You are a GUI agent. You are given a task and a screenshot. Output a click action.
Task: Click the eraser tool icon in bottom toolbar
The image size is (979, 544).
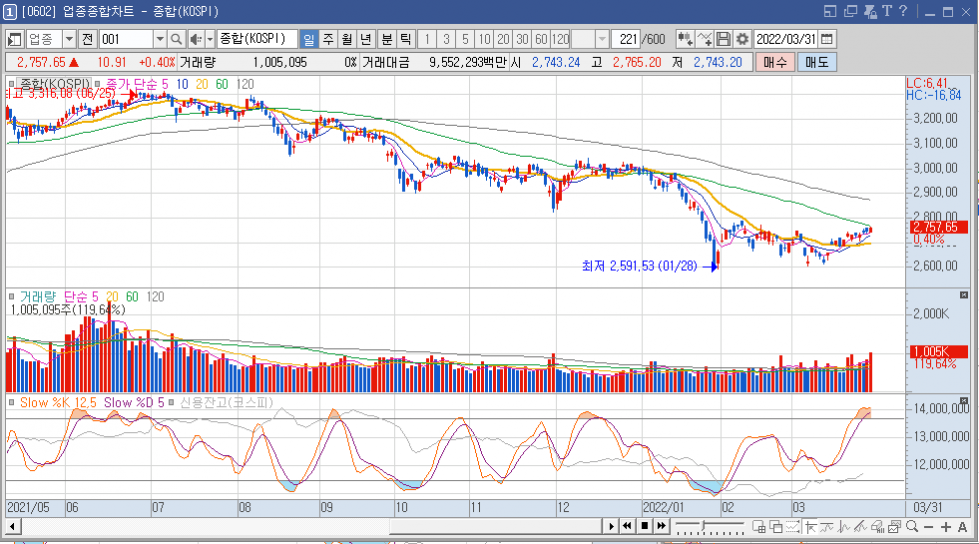point(877,527)
